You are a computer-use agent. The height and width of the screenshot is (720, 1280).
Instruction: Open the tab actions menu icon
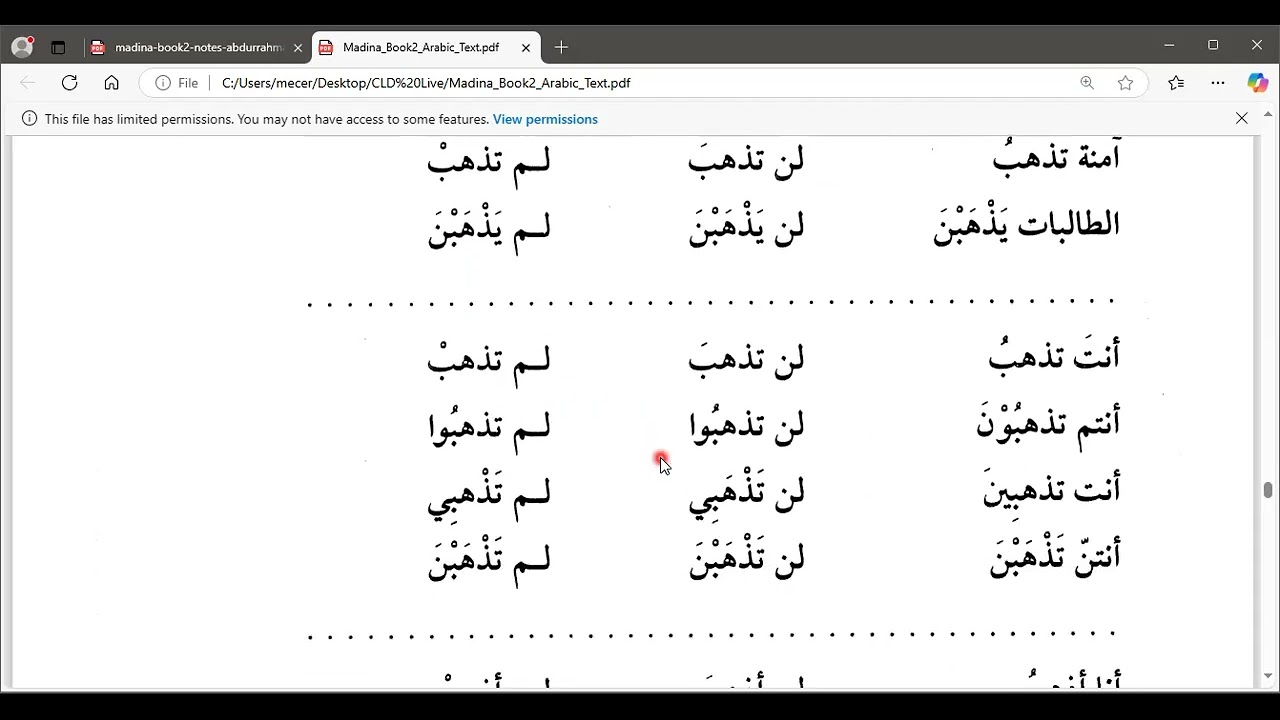pyautogui.click(x=58, y=47)
